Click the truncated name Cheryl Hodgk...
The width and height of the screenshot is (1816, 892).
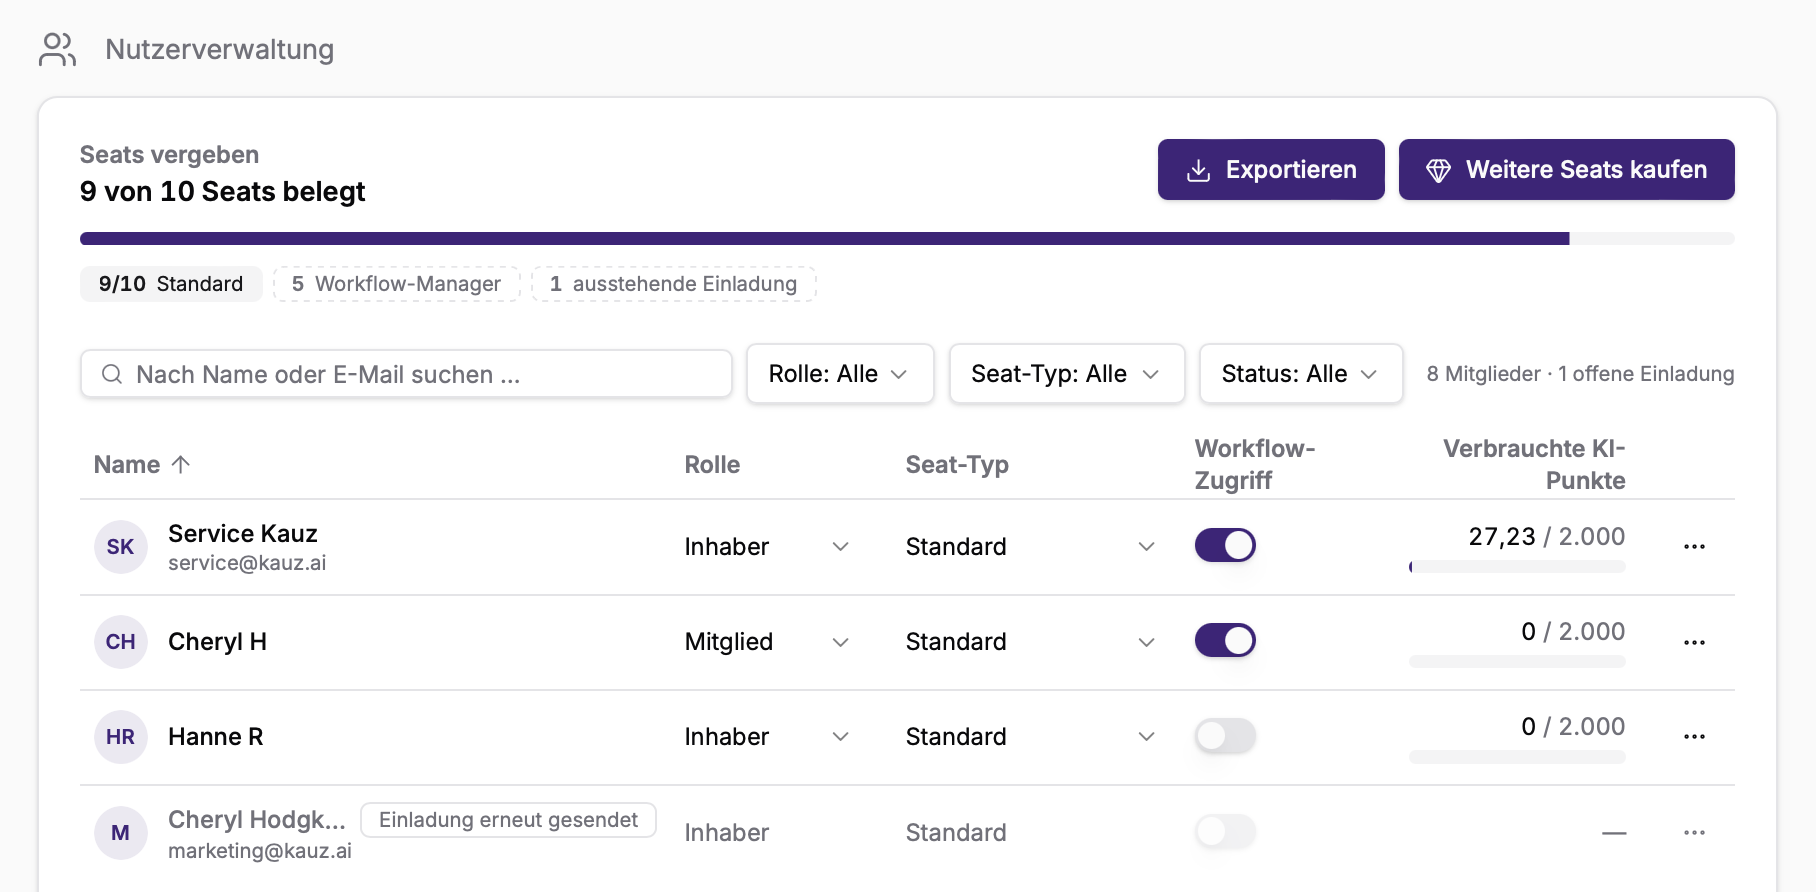[x=257, y=820]
